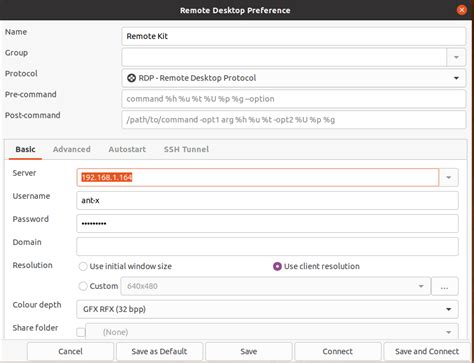The image size is (474, 363).
Task: Open the Protocol dropdown list
Action: (294, 78)
